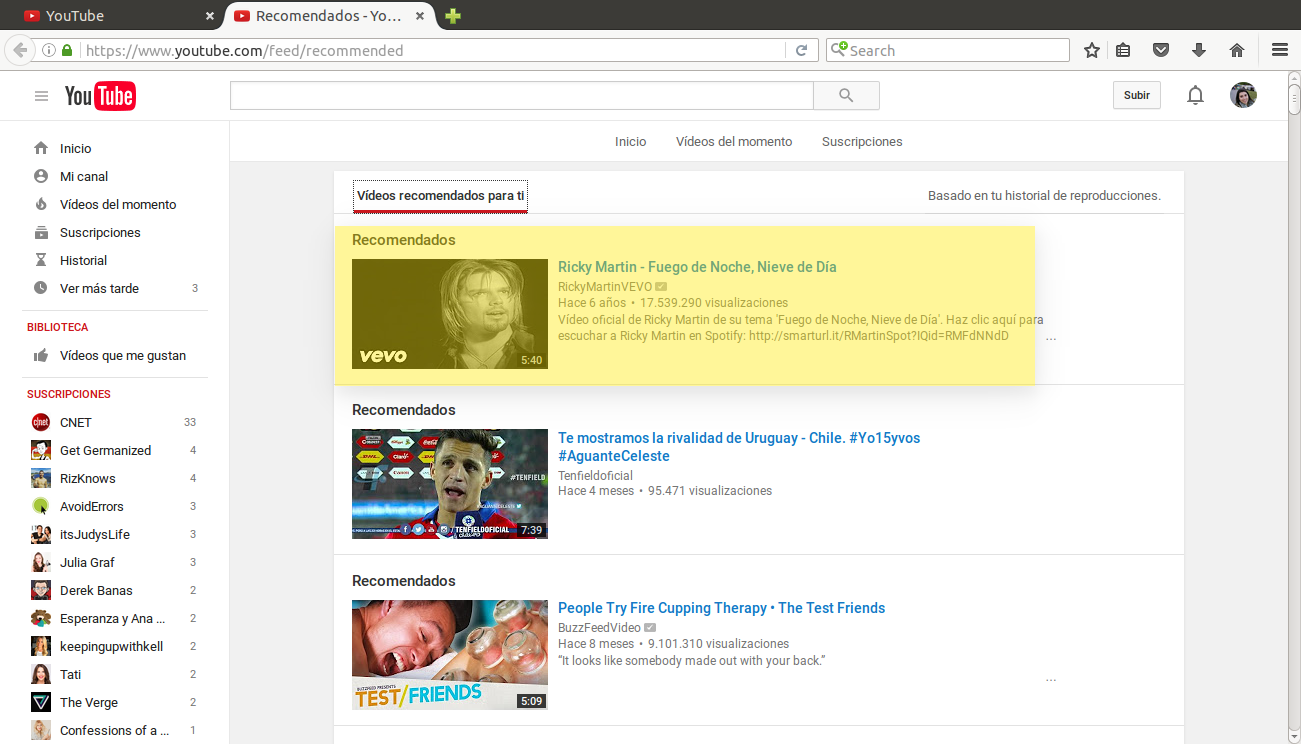Focus the YouTube search input field
Screen dimensions: 1301x744
coord(522,96)
